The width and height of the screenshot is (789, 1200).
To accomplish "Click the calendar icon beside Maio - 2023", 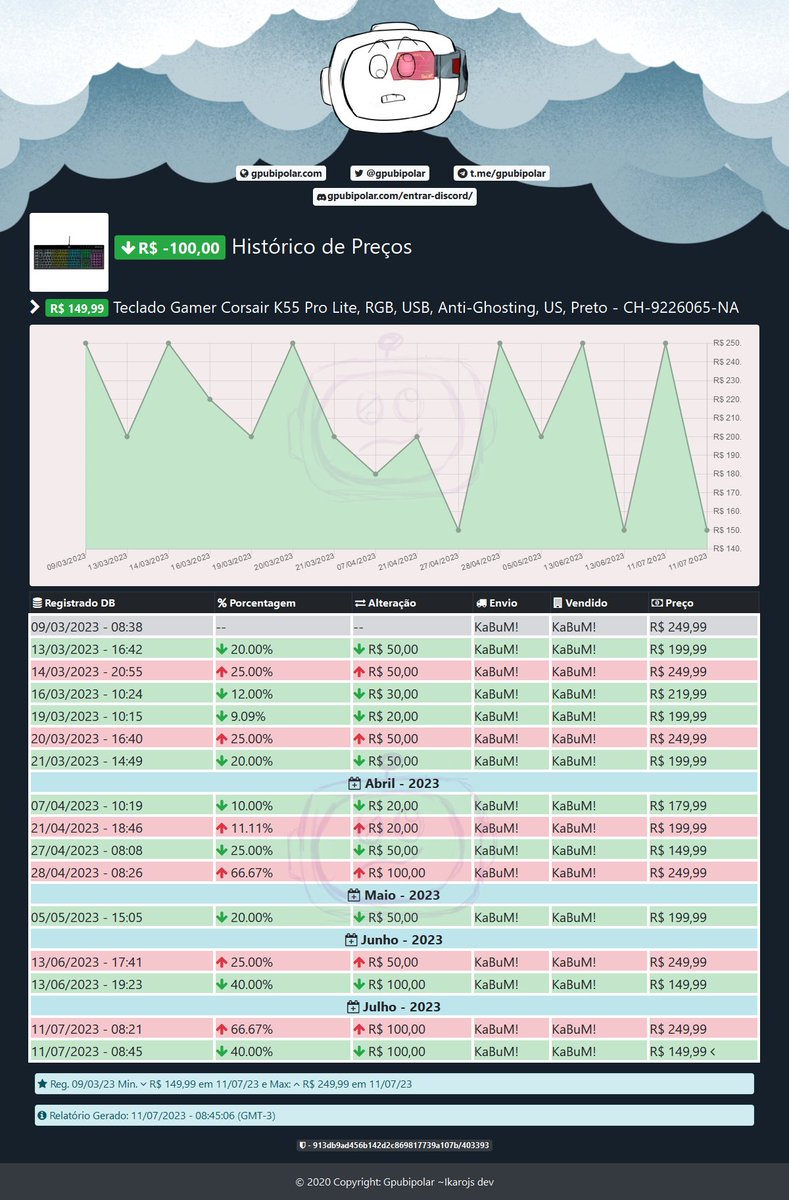I will point(354,895).
